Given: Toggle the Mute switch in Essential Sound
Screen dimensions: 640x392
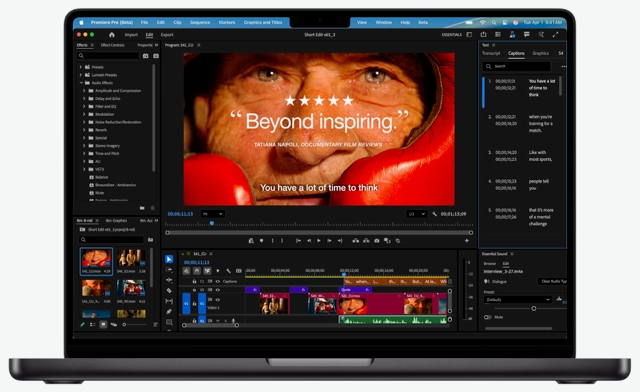Looking at the screenshot, I should (487, 317).
